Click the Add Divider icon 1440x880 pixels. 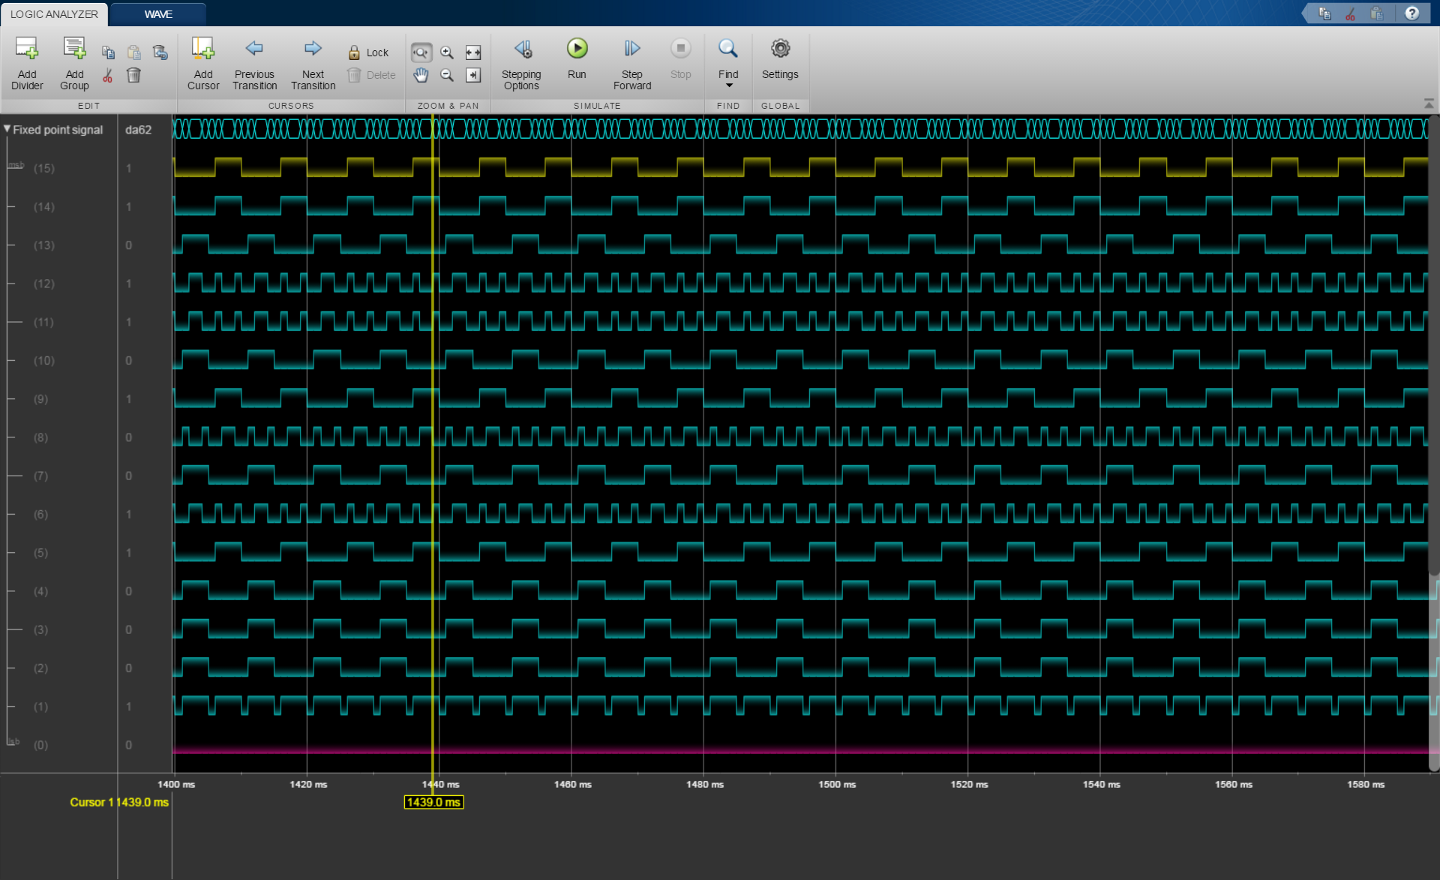(27, 49)
